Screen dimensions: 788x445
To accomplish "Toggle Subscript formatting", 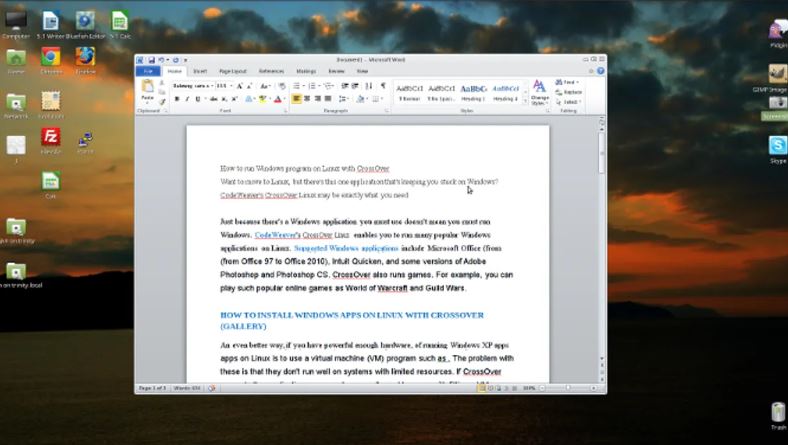I will pos(224,99).
